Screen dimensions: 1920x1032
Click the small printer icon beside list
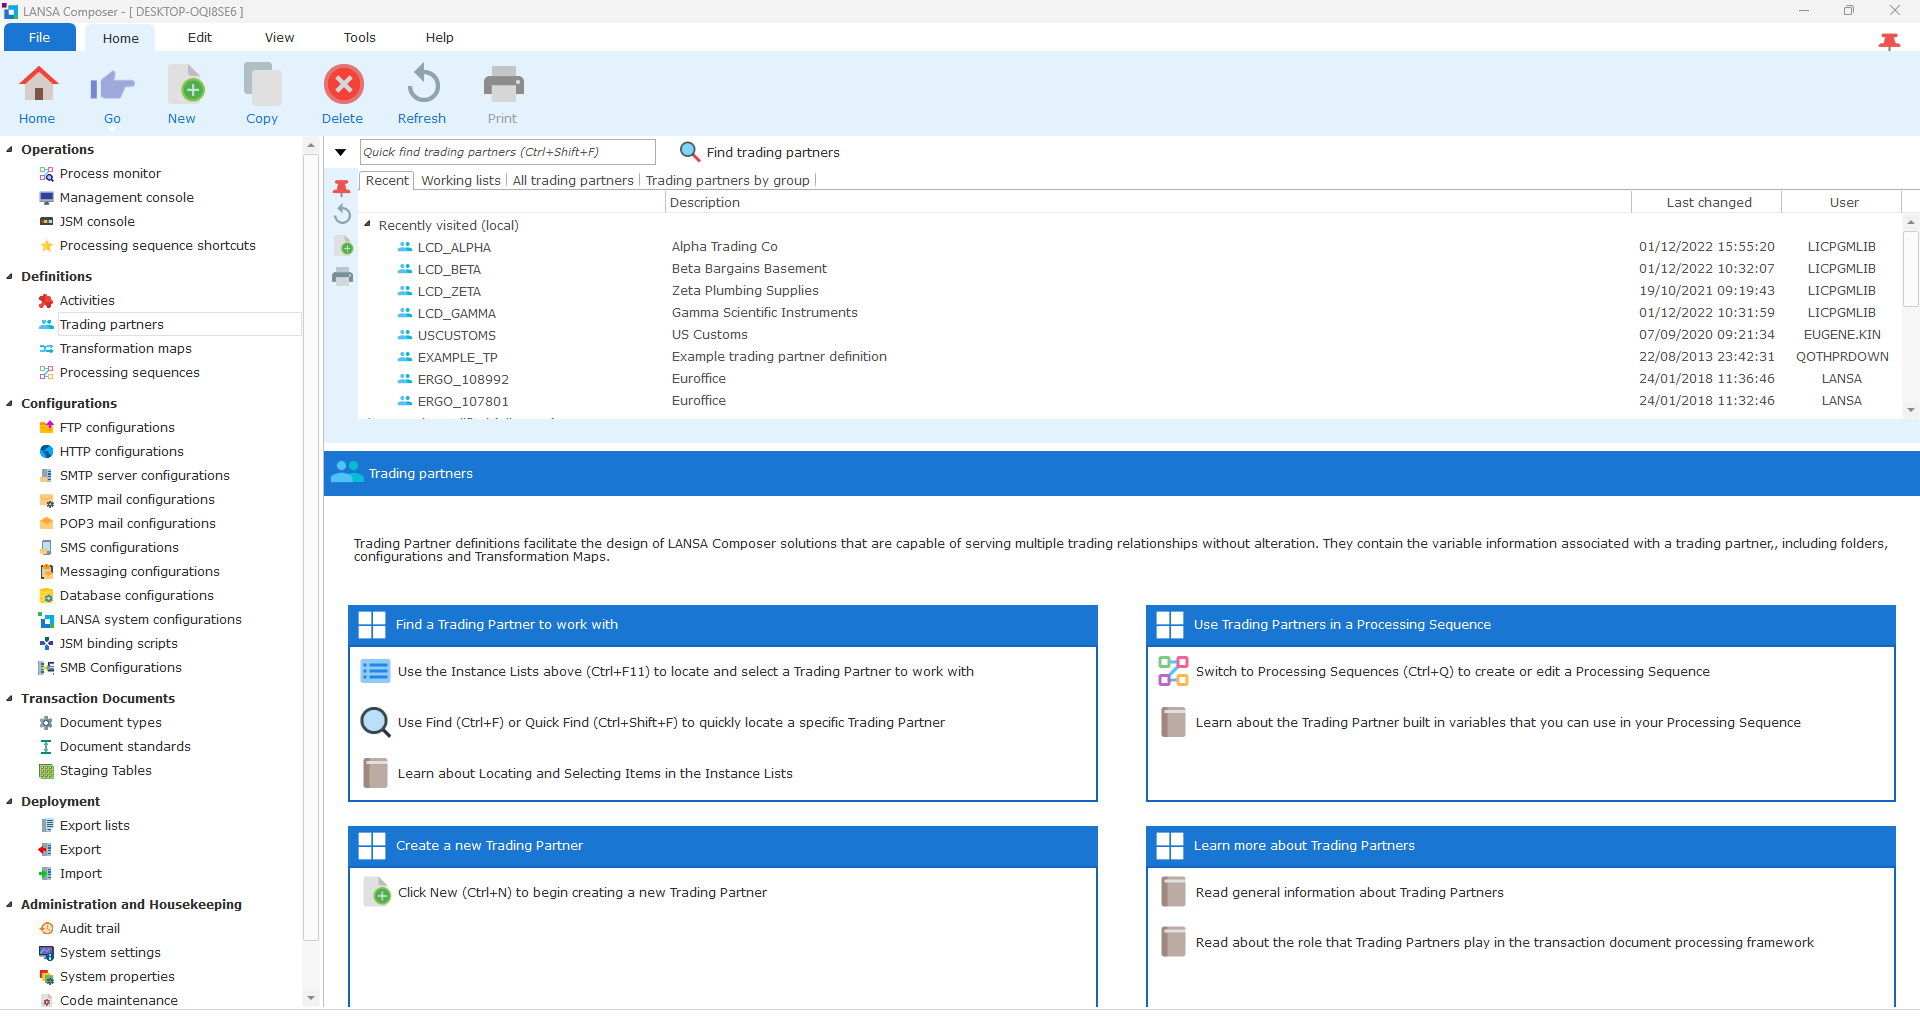coord(342,276)
